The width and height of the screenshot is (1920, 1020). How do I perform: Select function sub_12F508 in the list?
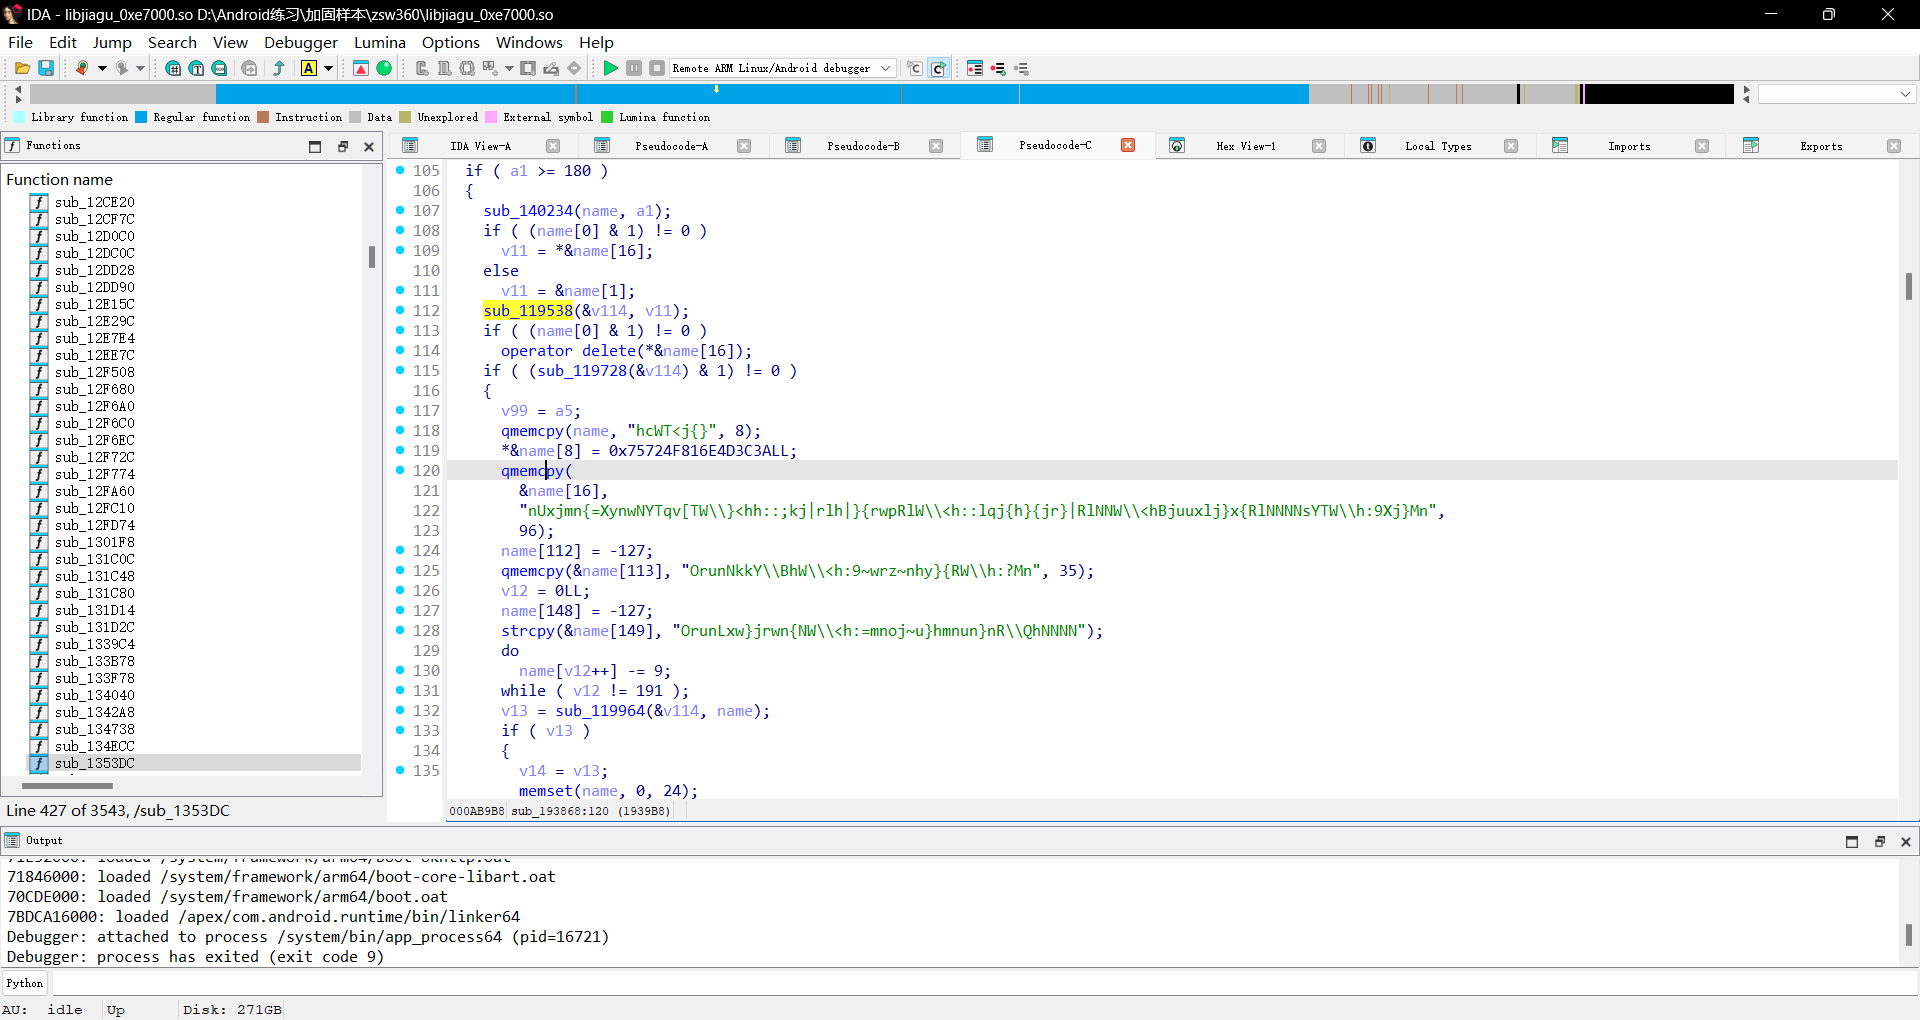(95, 372)
